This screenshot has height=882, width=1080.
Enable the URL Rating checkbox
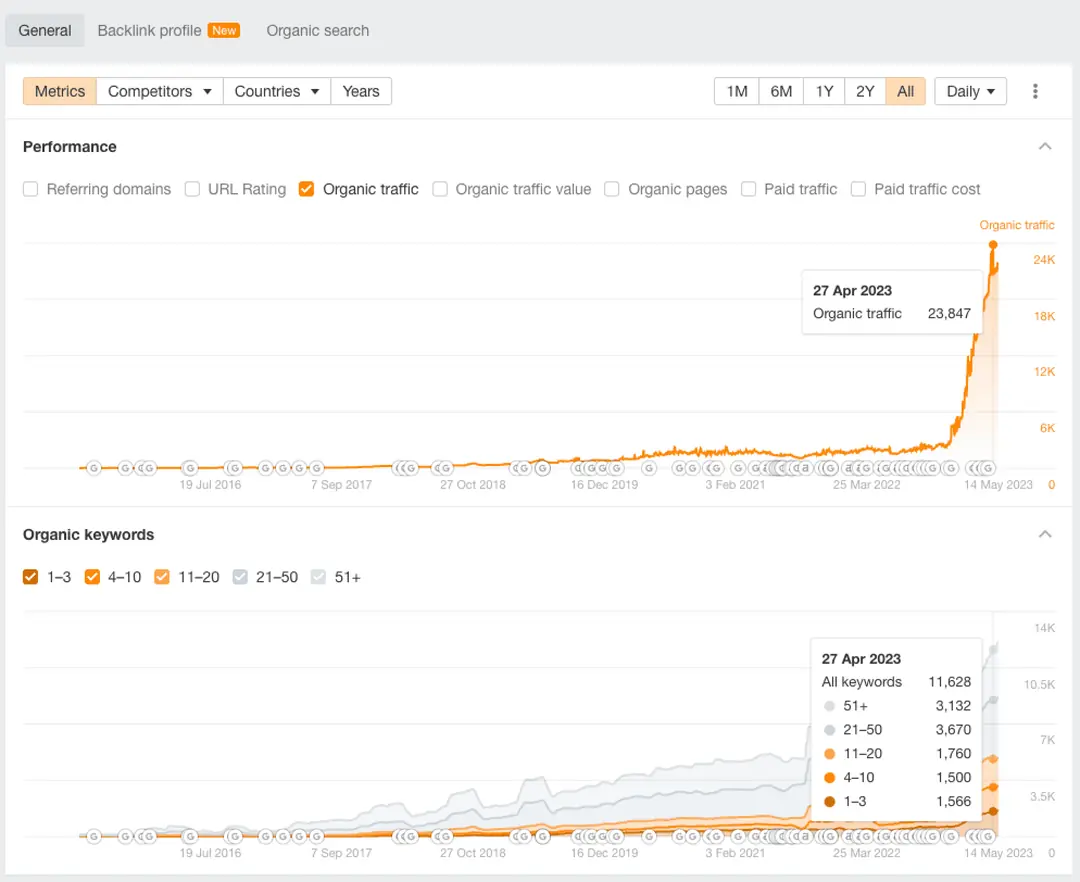point(192,189)
